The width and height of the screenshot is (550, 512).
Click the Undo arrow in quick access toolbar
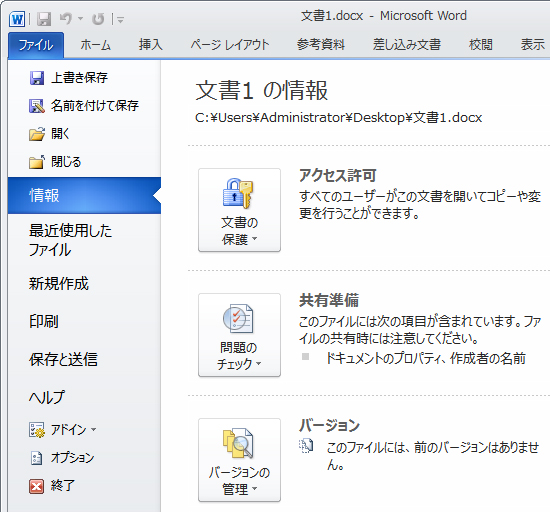click(x=66, y=19)
